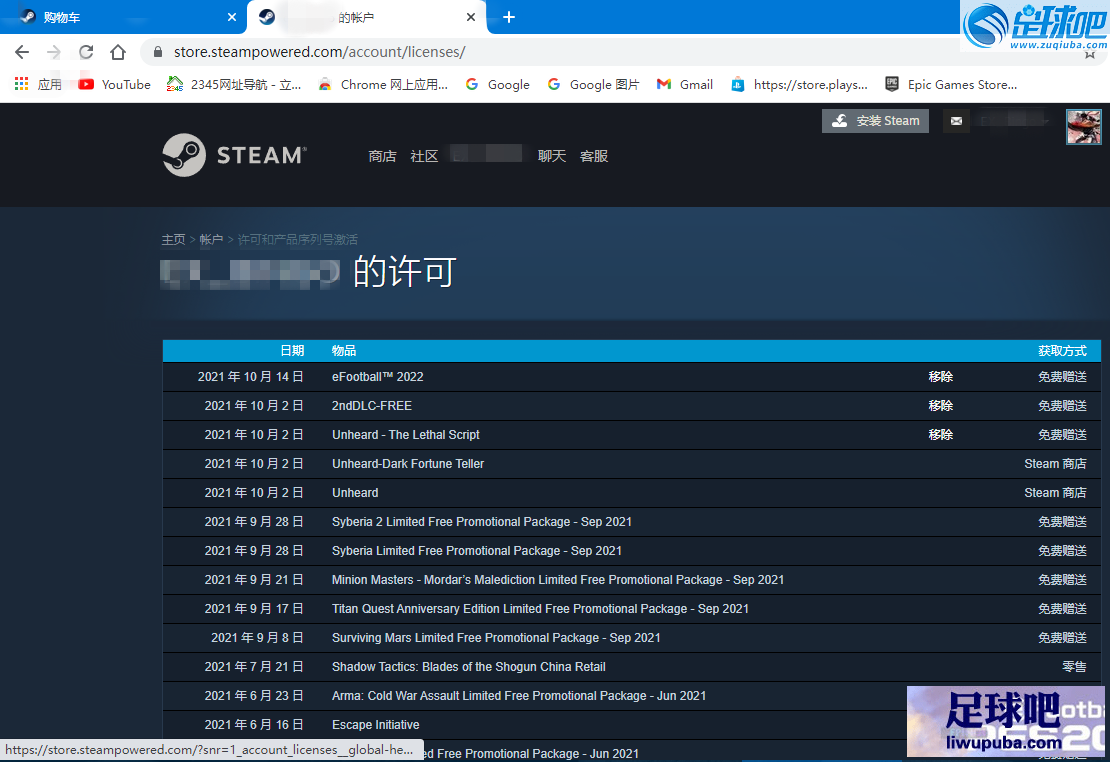The height and width of the screenshot is (762, 1110).
Task: Open the username dropdown beside the envelope
Action: click(1014, 121)
